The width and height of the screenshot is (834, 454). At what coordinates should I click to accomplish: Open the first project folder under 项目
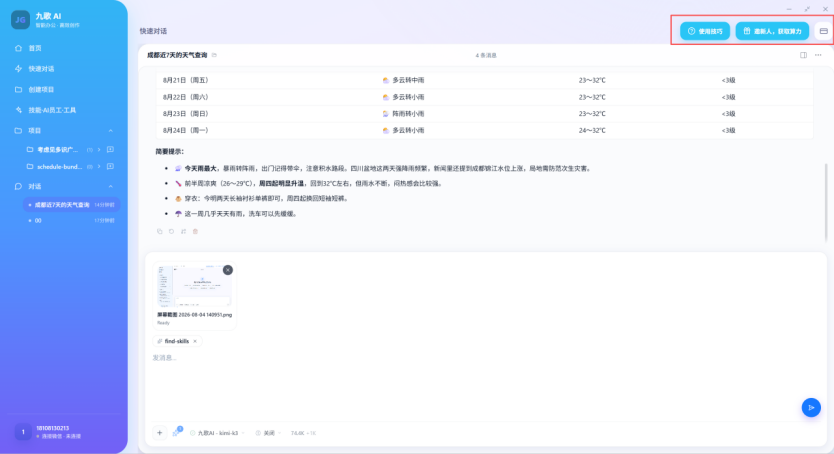pos(57,150)
